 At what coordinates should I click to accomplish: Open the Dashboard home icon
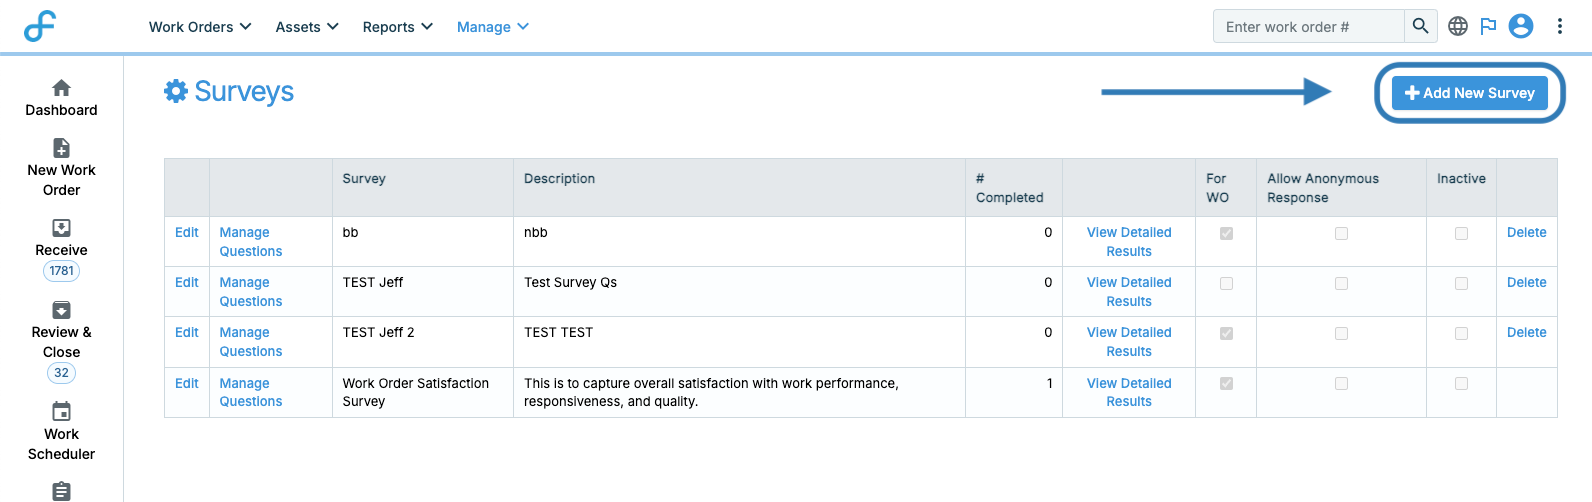pos(61,88)
